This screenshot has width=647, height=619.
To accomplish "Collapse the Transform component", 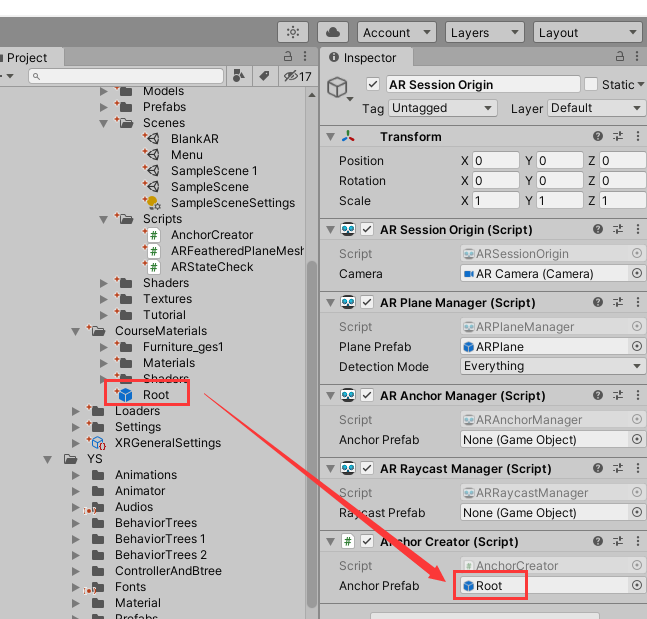I will (x=331, y=137).
